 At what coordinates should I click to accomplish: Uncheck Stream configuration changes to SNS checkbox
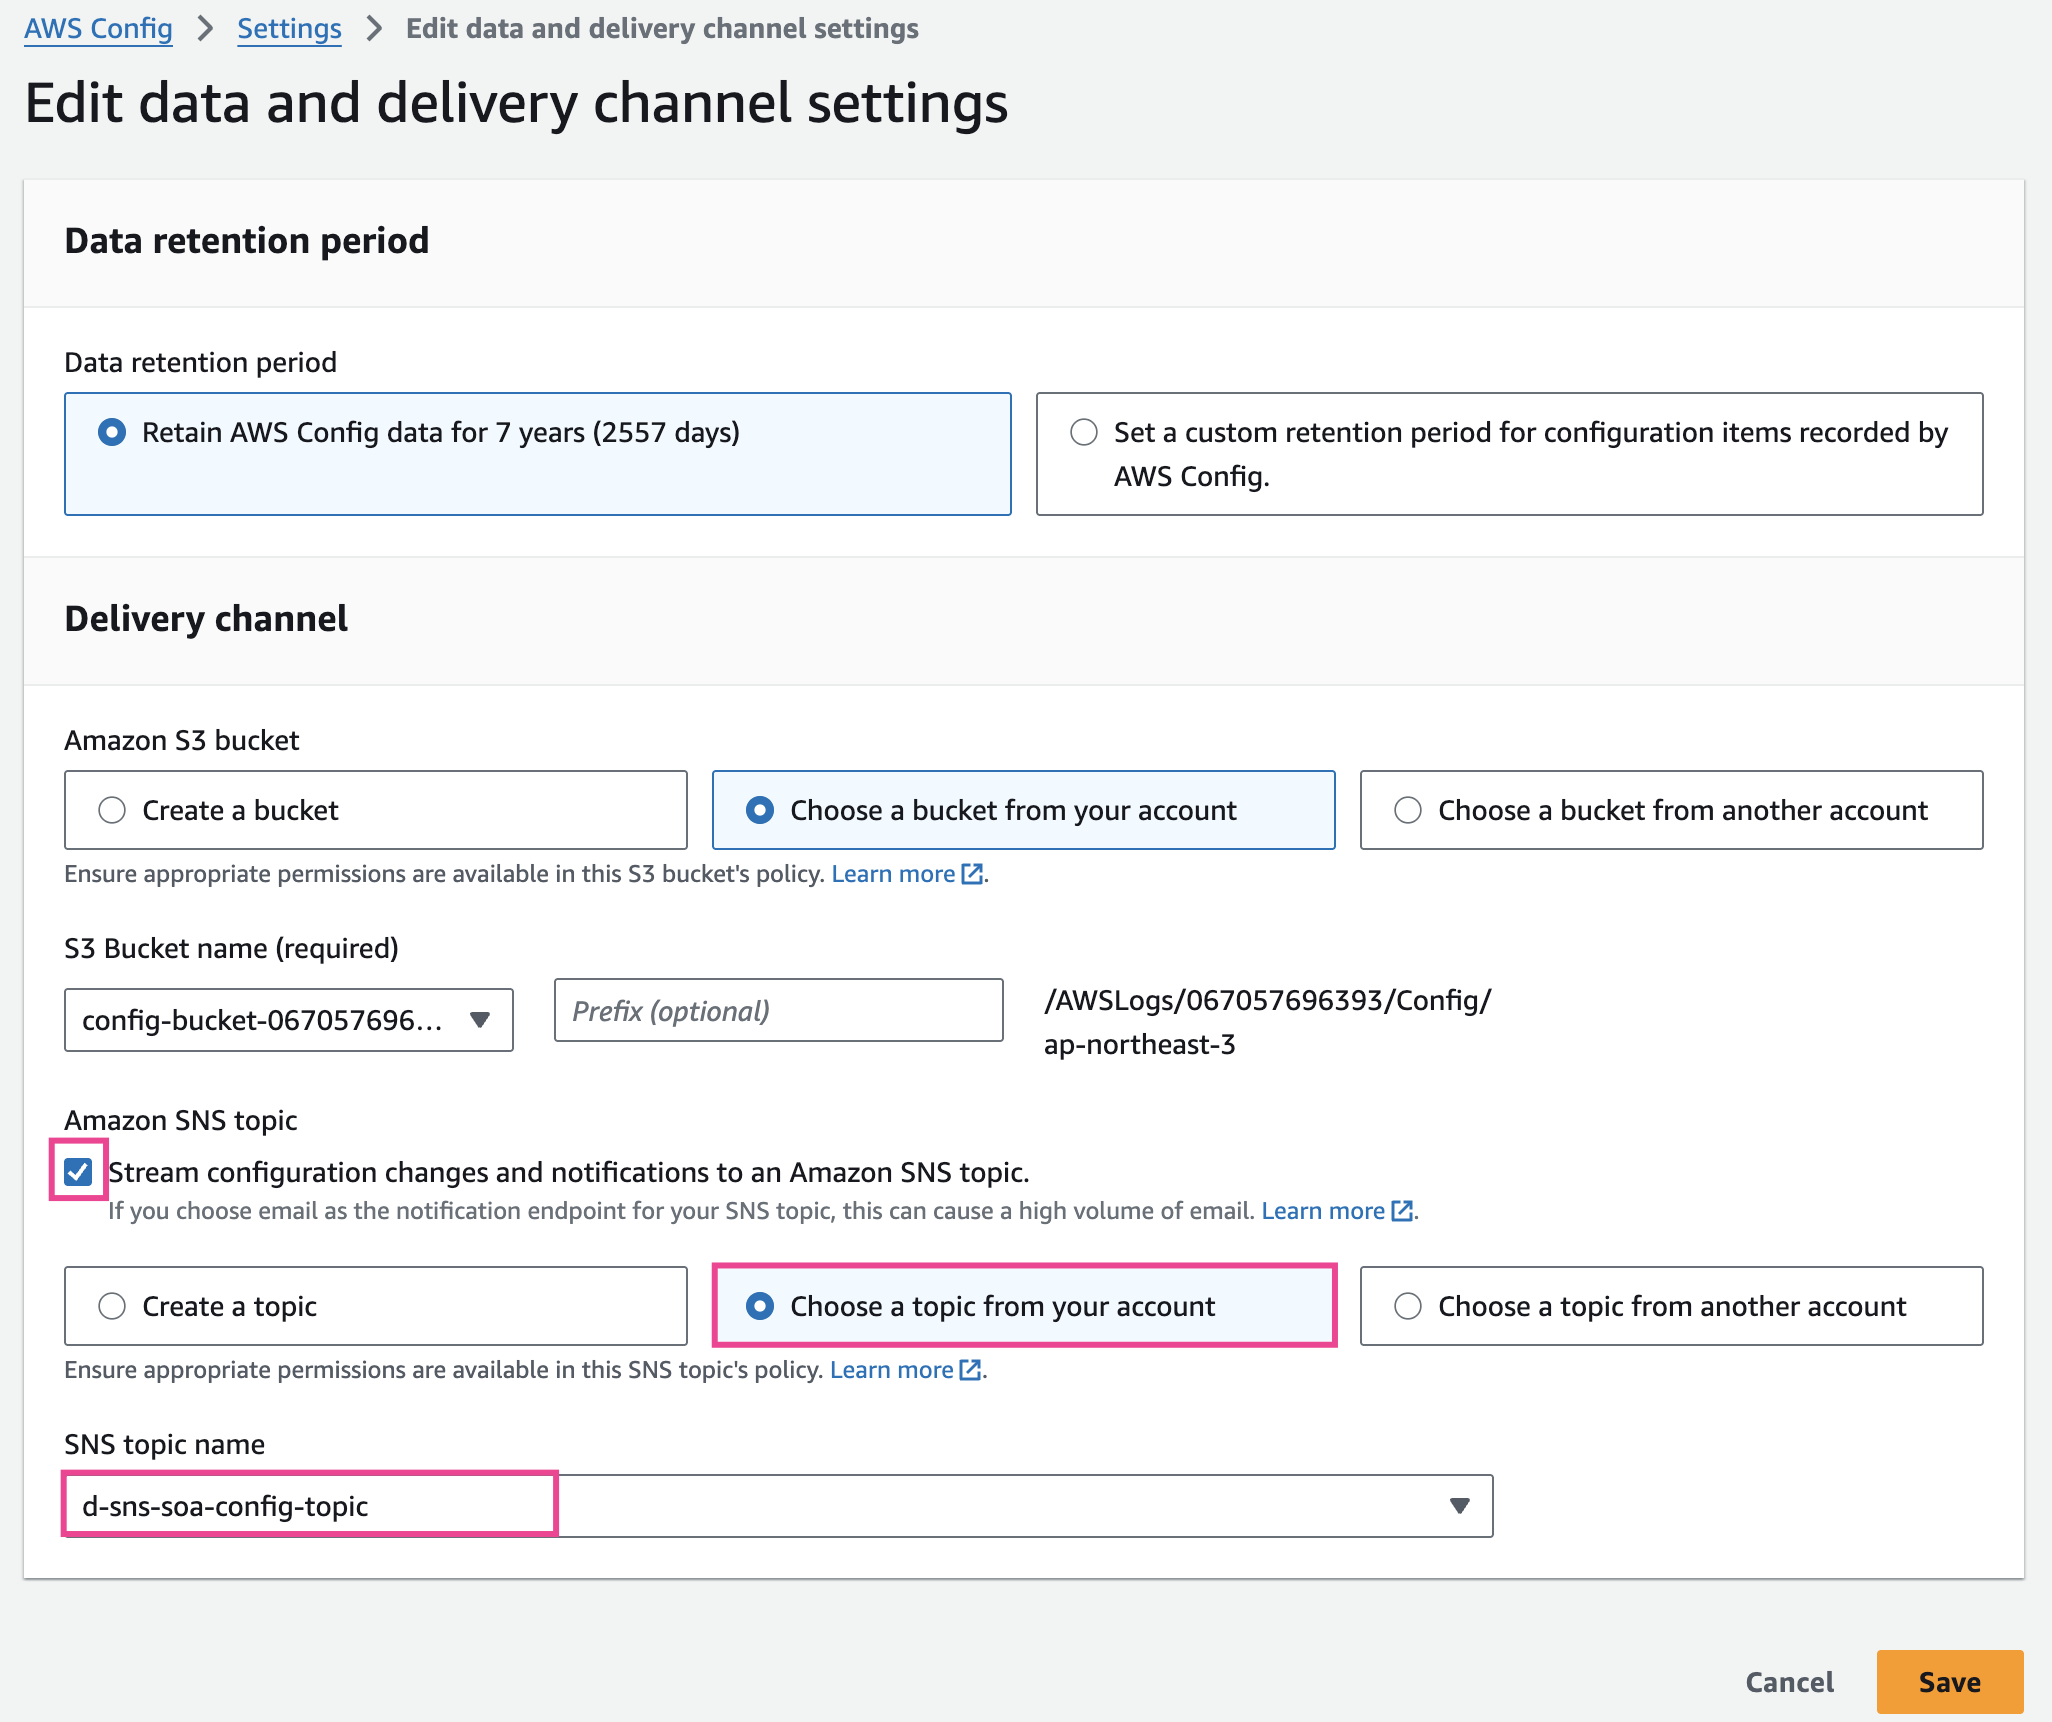click(x=78, y=1171)
